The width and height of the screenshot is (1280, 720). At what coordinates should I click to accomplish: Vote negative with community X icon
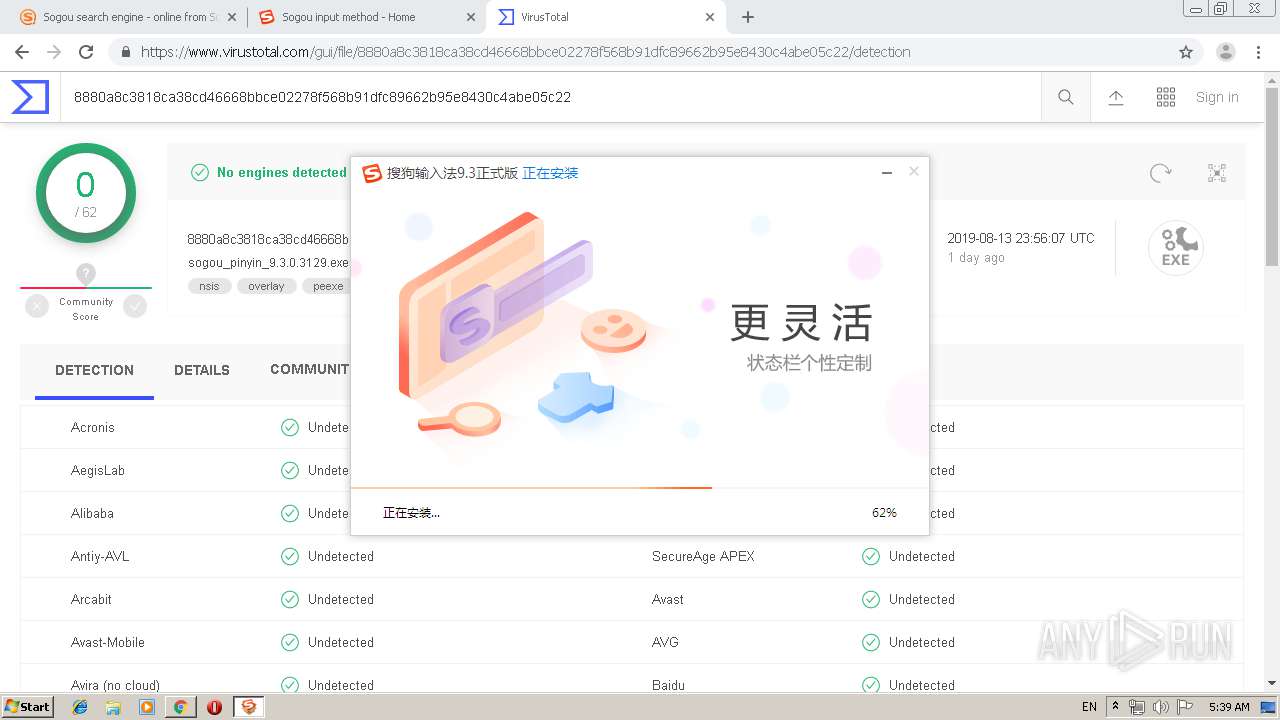(x=37, y=307)
